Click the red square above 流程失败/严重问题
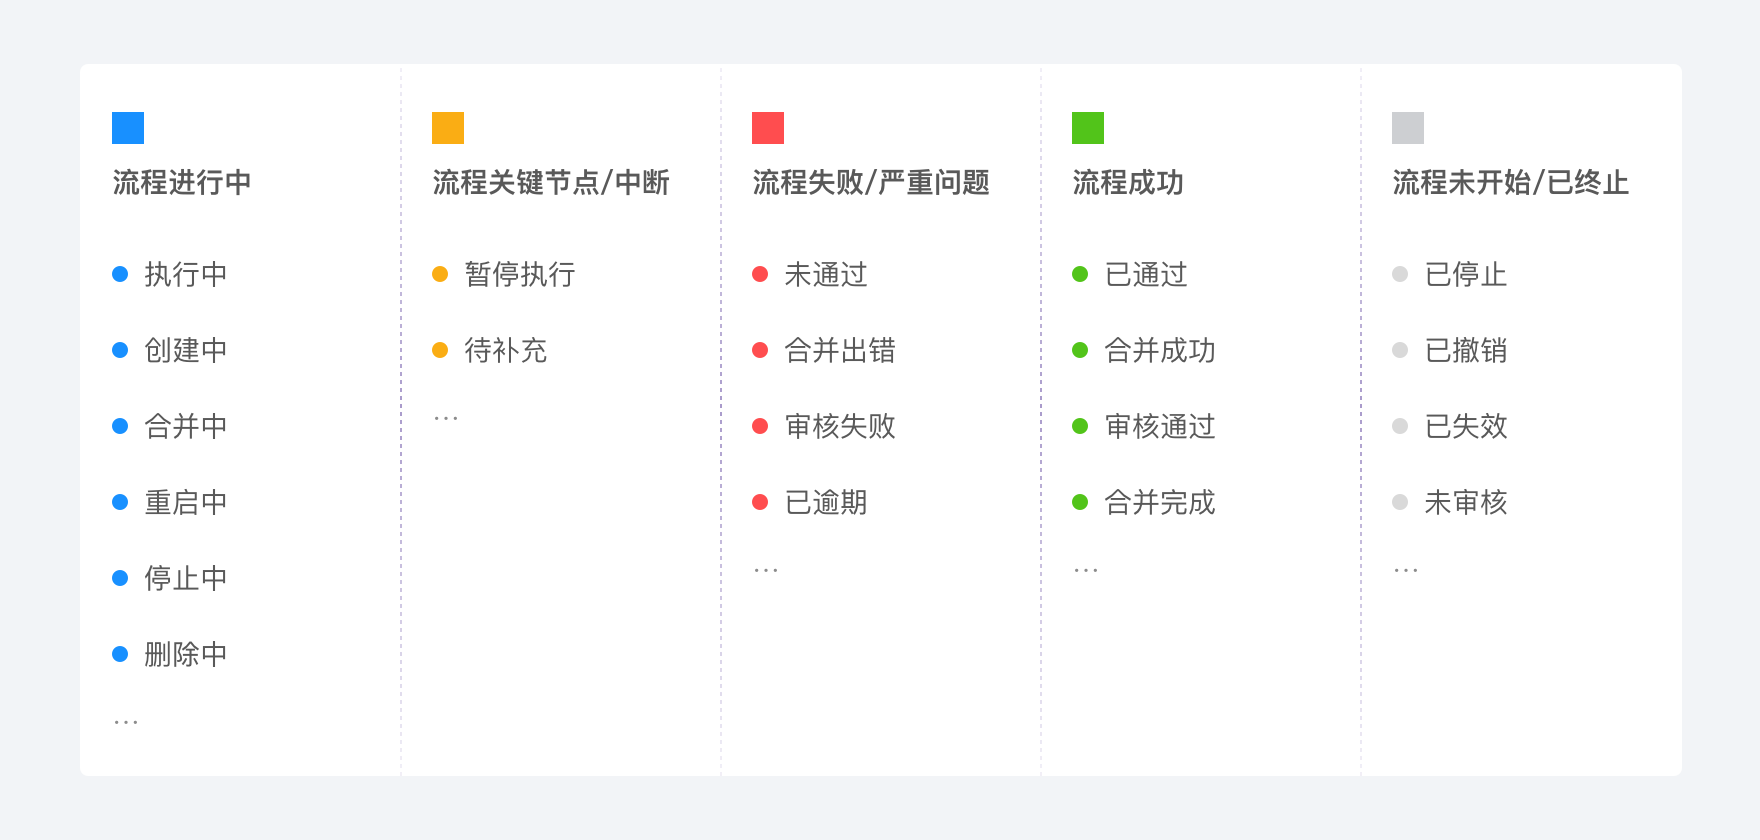The width and height of the screenshot is (1760, 840). pyautogui.click(x=768, y=128)
